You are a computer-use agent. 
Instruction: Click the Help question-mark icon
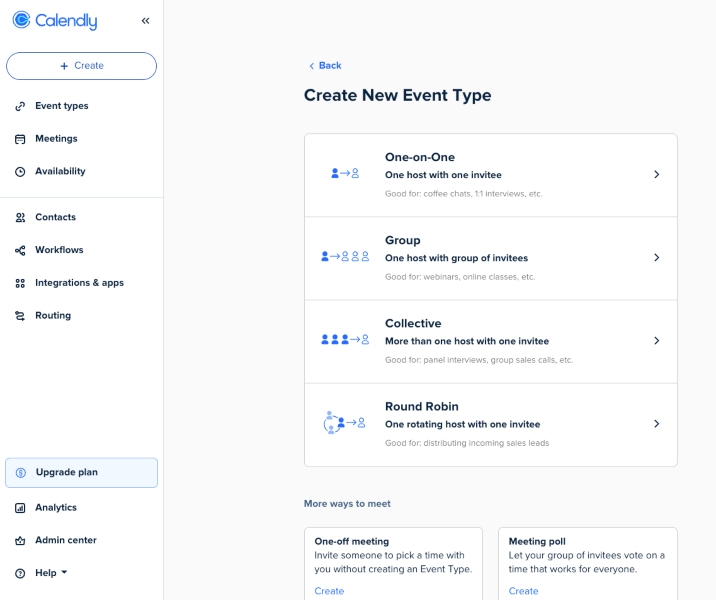pos(20,573)
